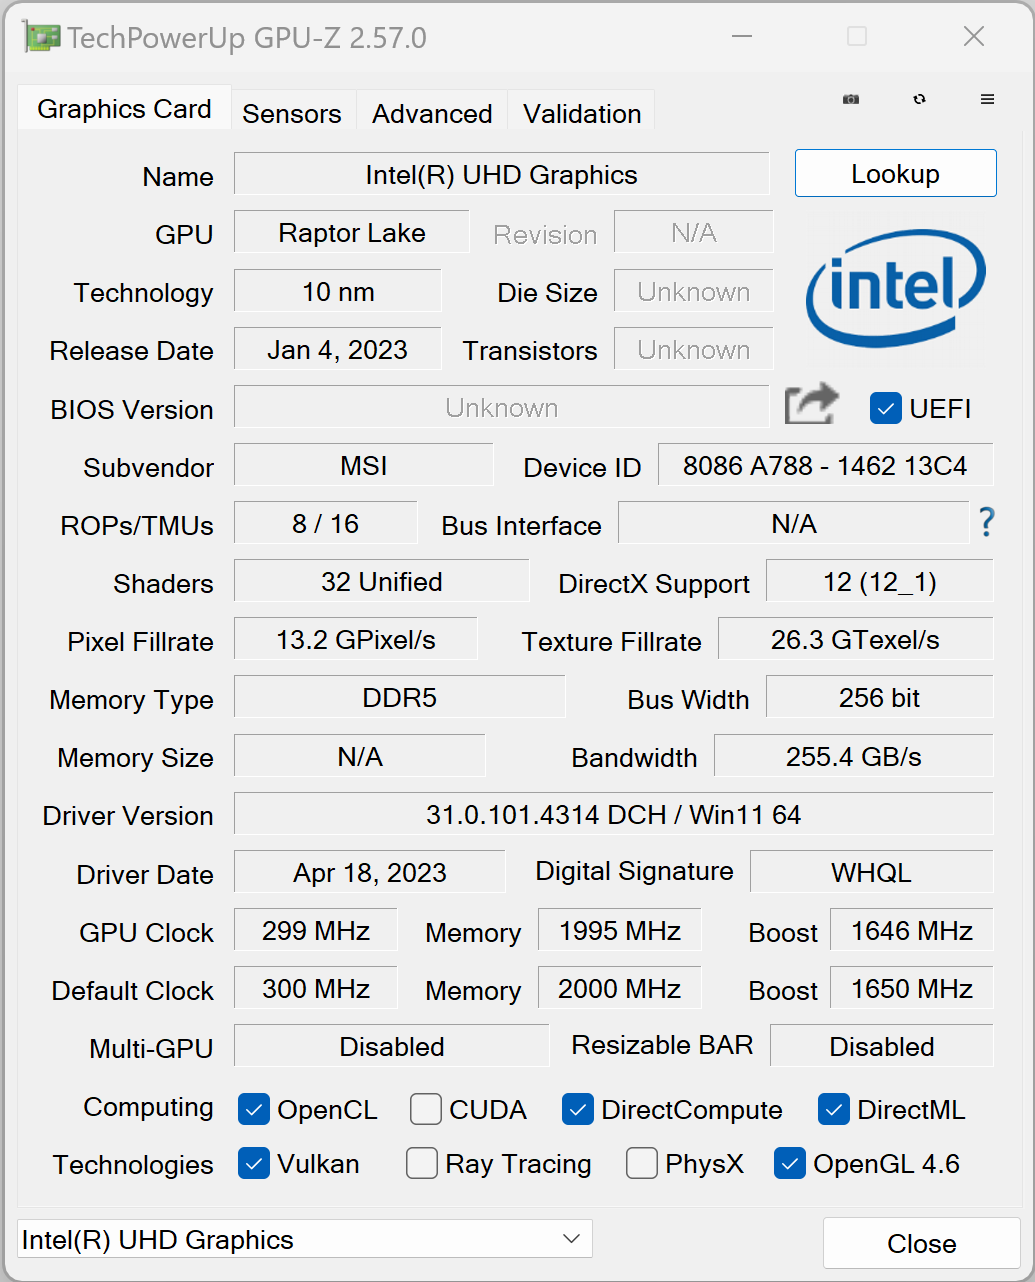
Task: Toggle the OpenCL checkbox
Action: coord(254,1109)
